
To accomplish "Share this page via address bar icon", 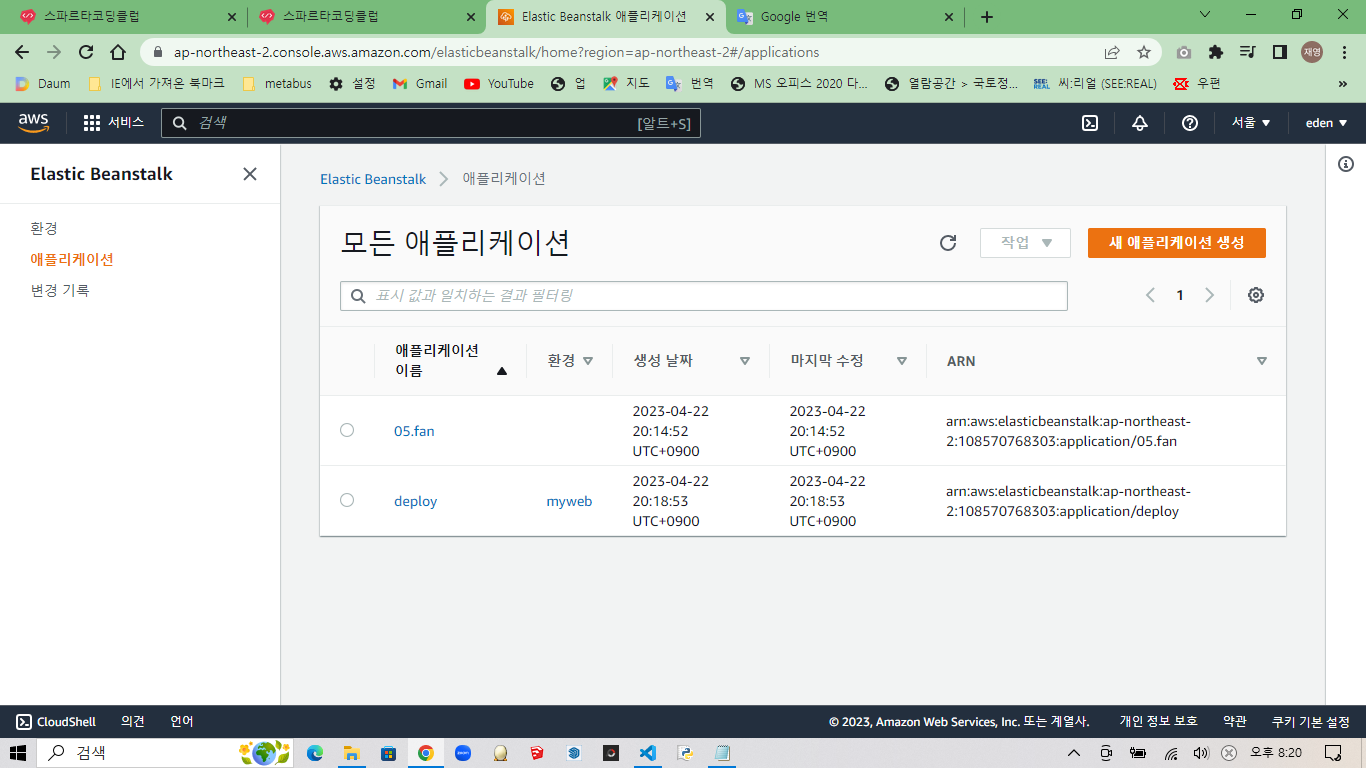I will tap(1112, 52).
